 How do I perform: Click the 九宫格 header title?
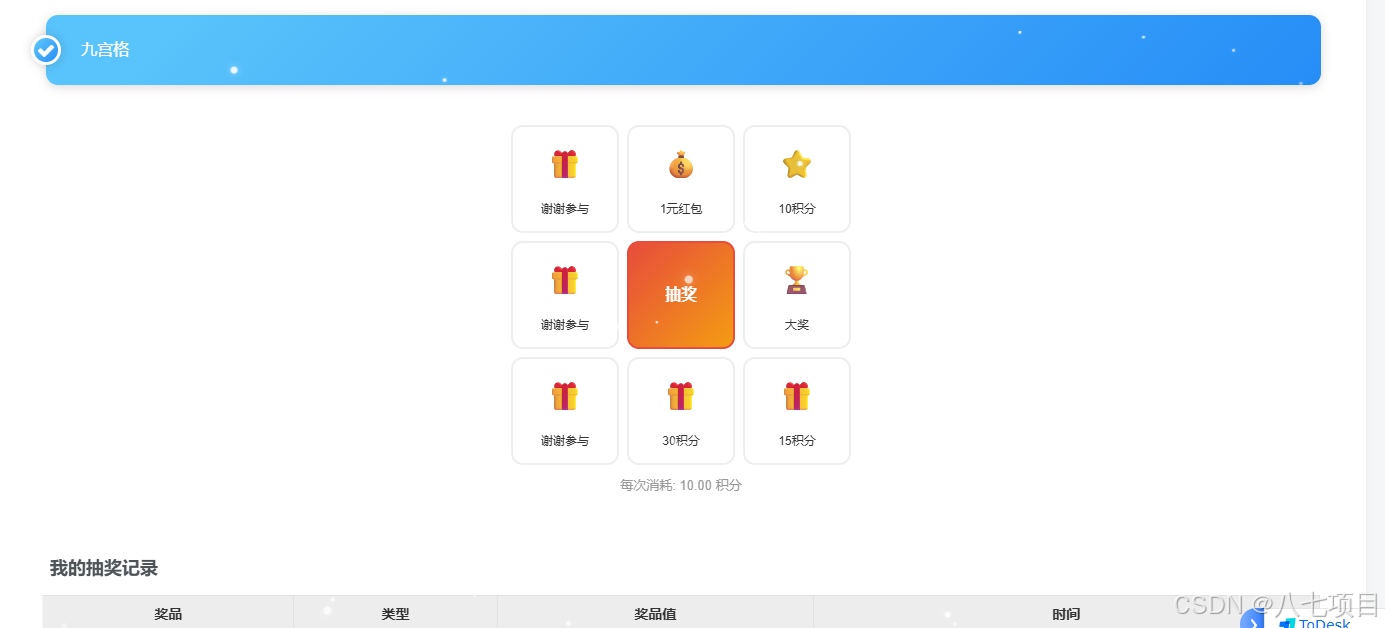[x=105, y=50]
